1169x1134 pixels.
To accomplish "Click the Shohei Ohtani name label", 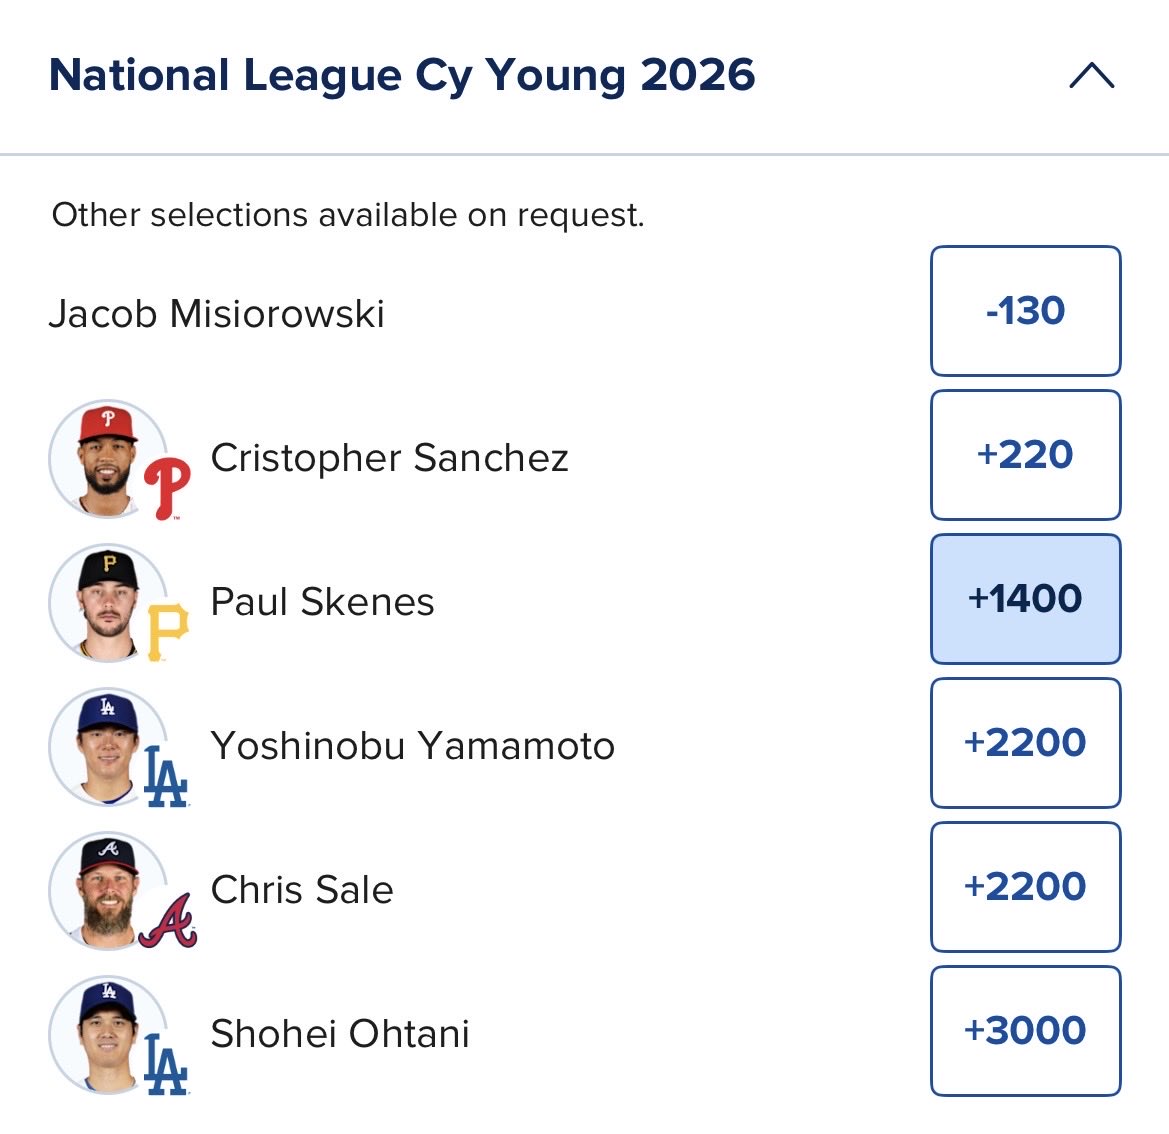I will [x=340, y=1033].
